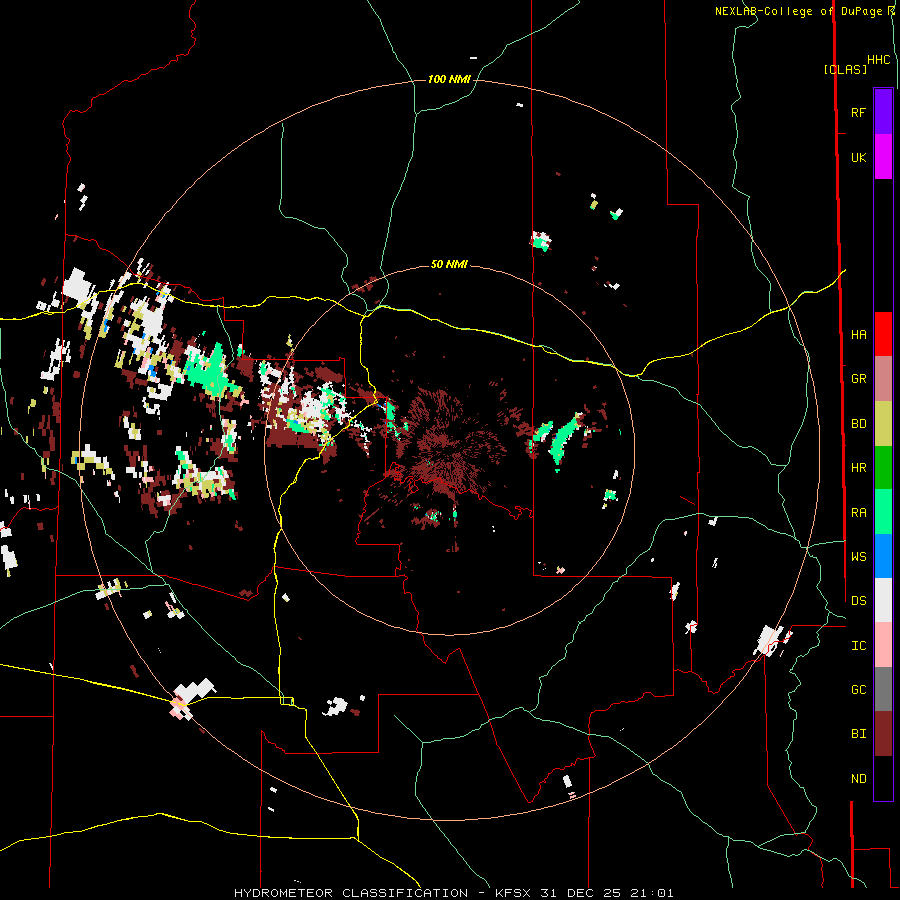Click the DS legend label

coord(859,601)
